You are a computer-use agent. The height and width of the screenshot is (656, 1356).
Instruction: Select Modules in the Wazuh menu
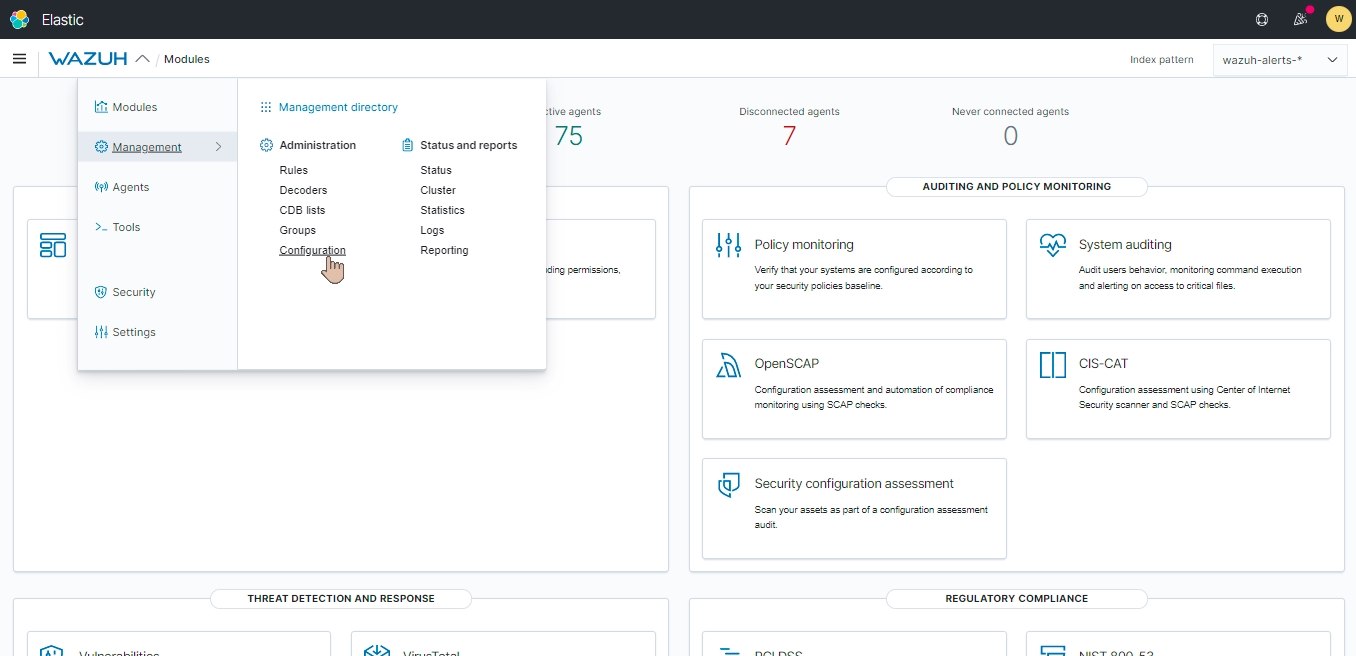tap(134, 107)
